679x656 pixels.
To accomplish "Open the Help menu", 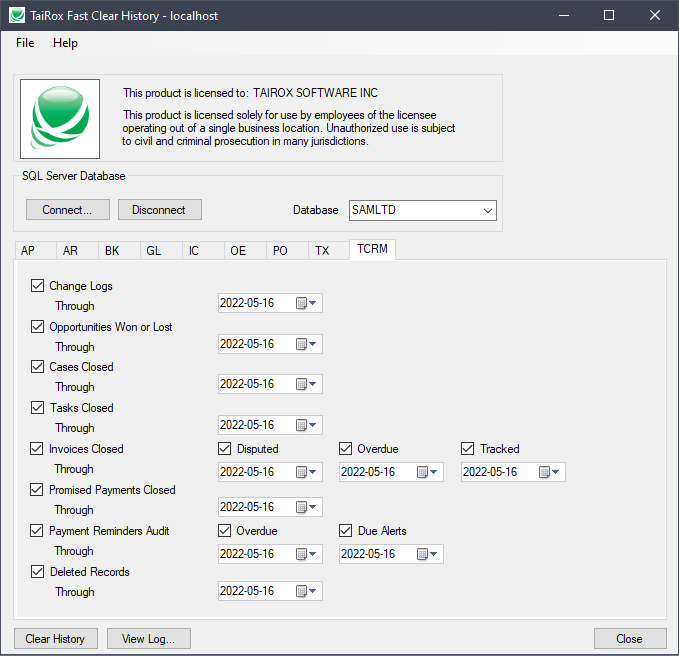I will pyautogui.click(x=65, y=43).
